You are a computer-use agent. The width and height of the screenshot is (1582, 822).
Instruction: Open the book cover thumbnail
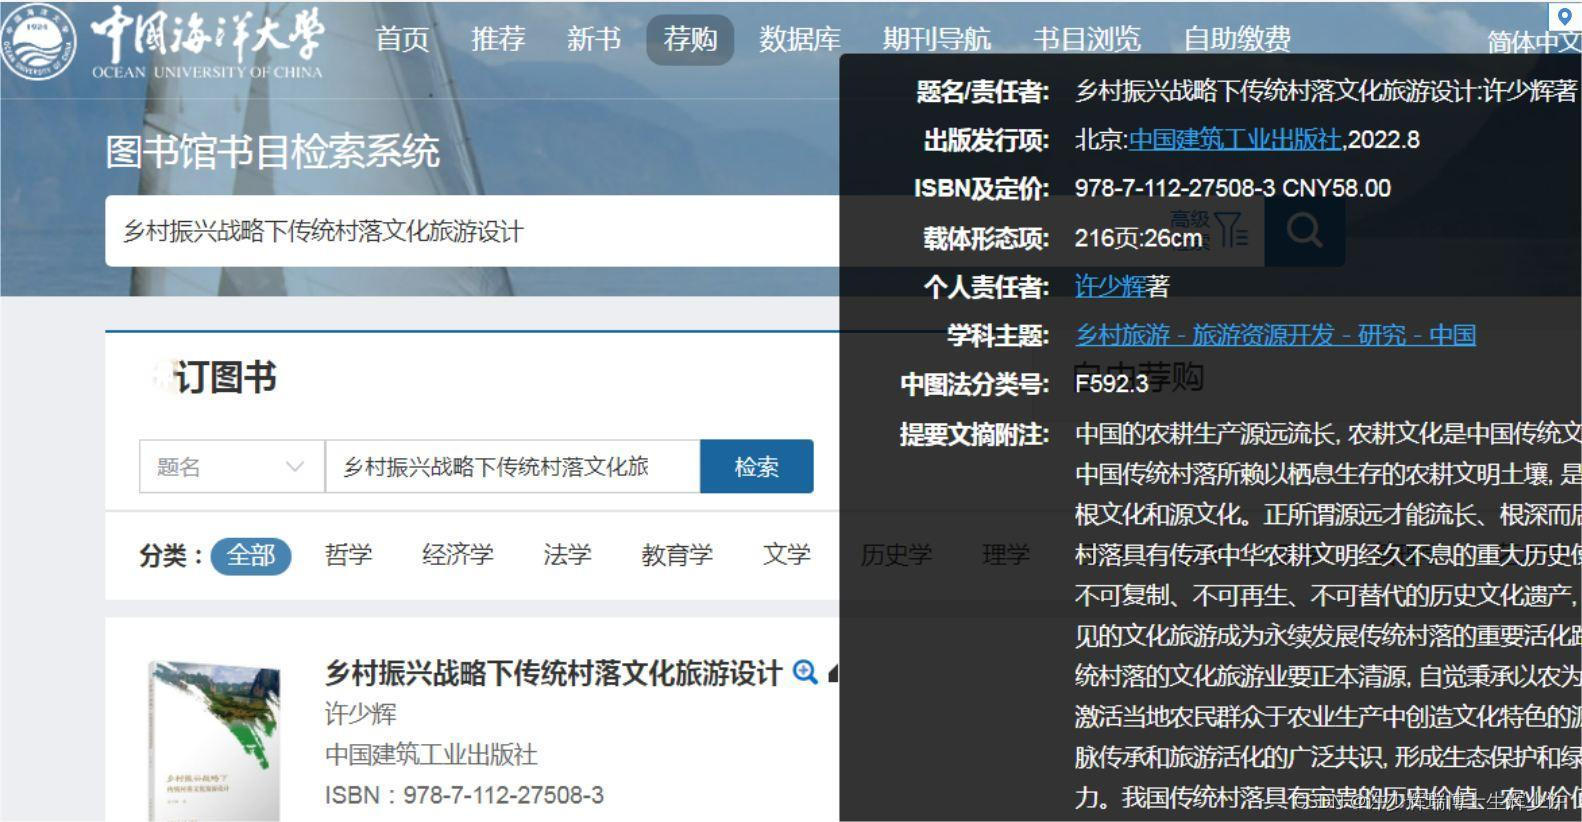214,740
